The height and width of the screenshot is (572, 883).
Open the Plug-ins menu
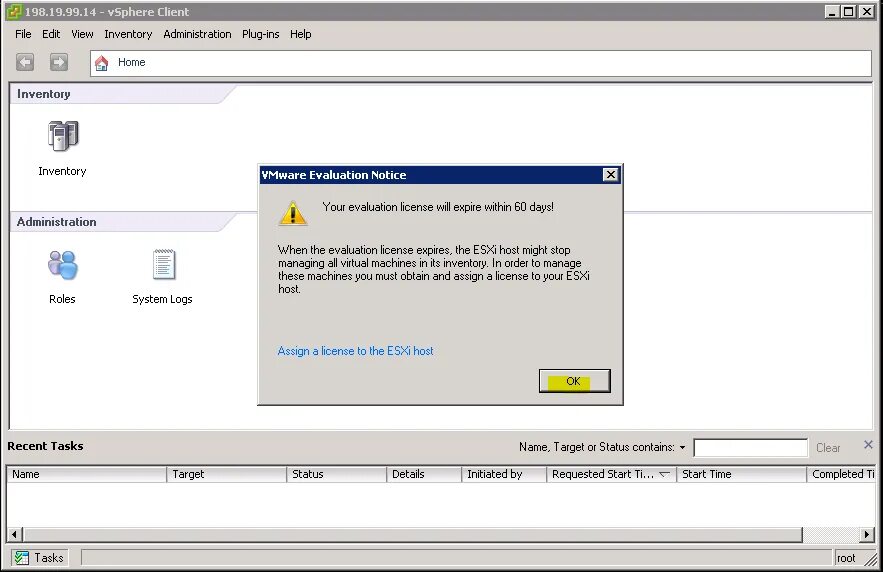coord(261,34)
